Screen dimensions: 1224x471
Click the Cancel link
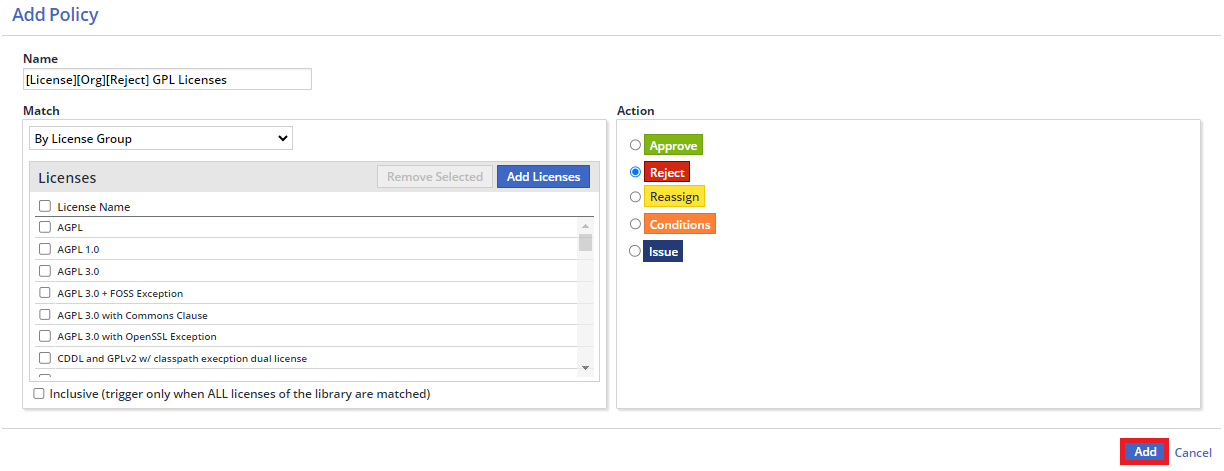[1193, 452]
